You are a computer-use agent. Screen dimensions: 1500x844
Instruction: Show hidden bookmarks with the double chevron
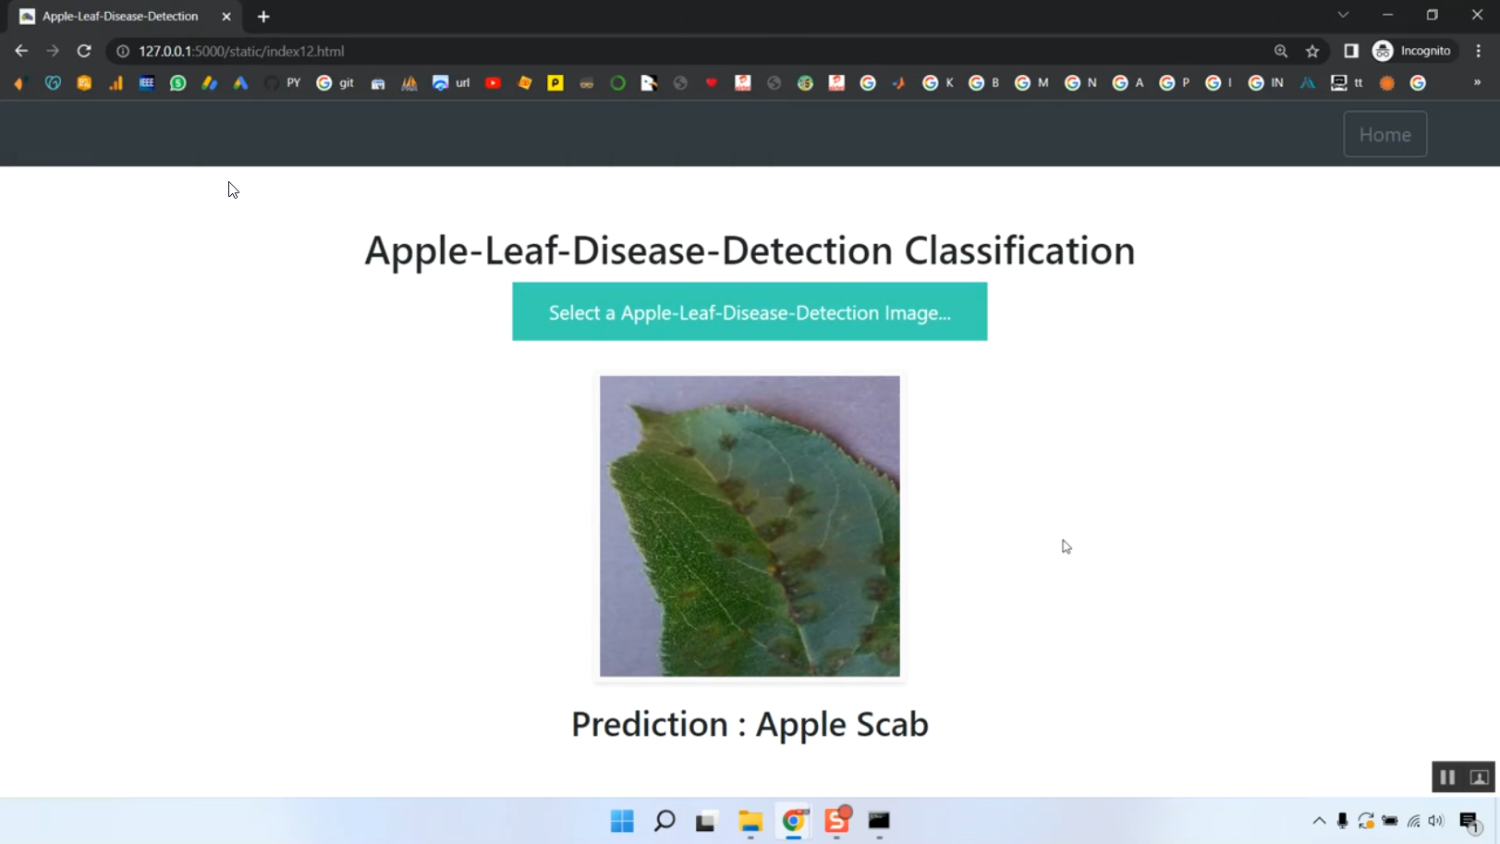click(1477, 83)
